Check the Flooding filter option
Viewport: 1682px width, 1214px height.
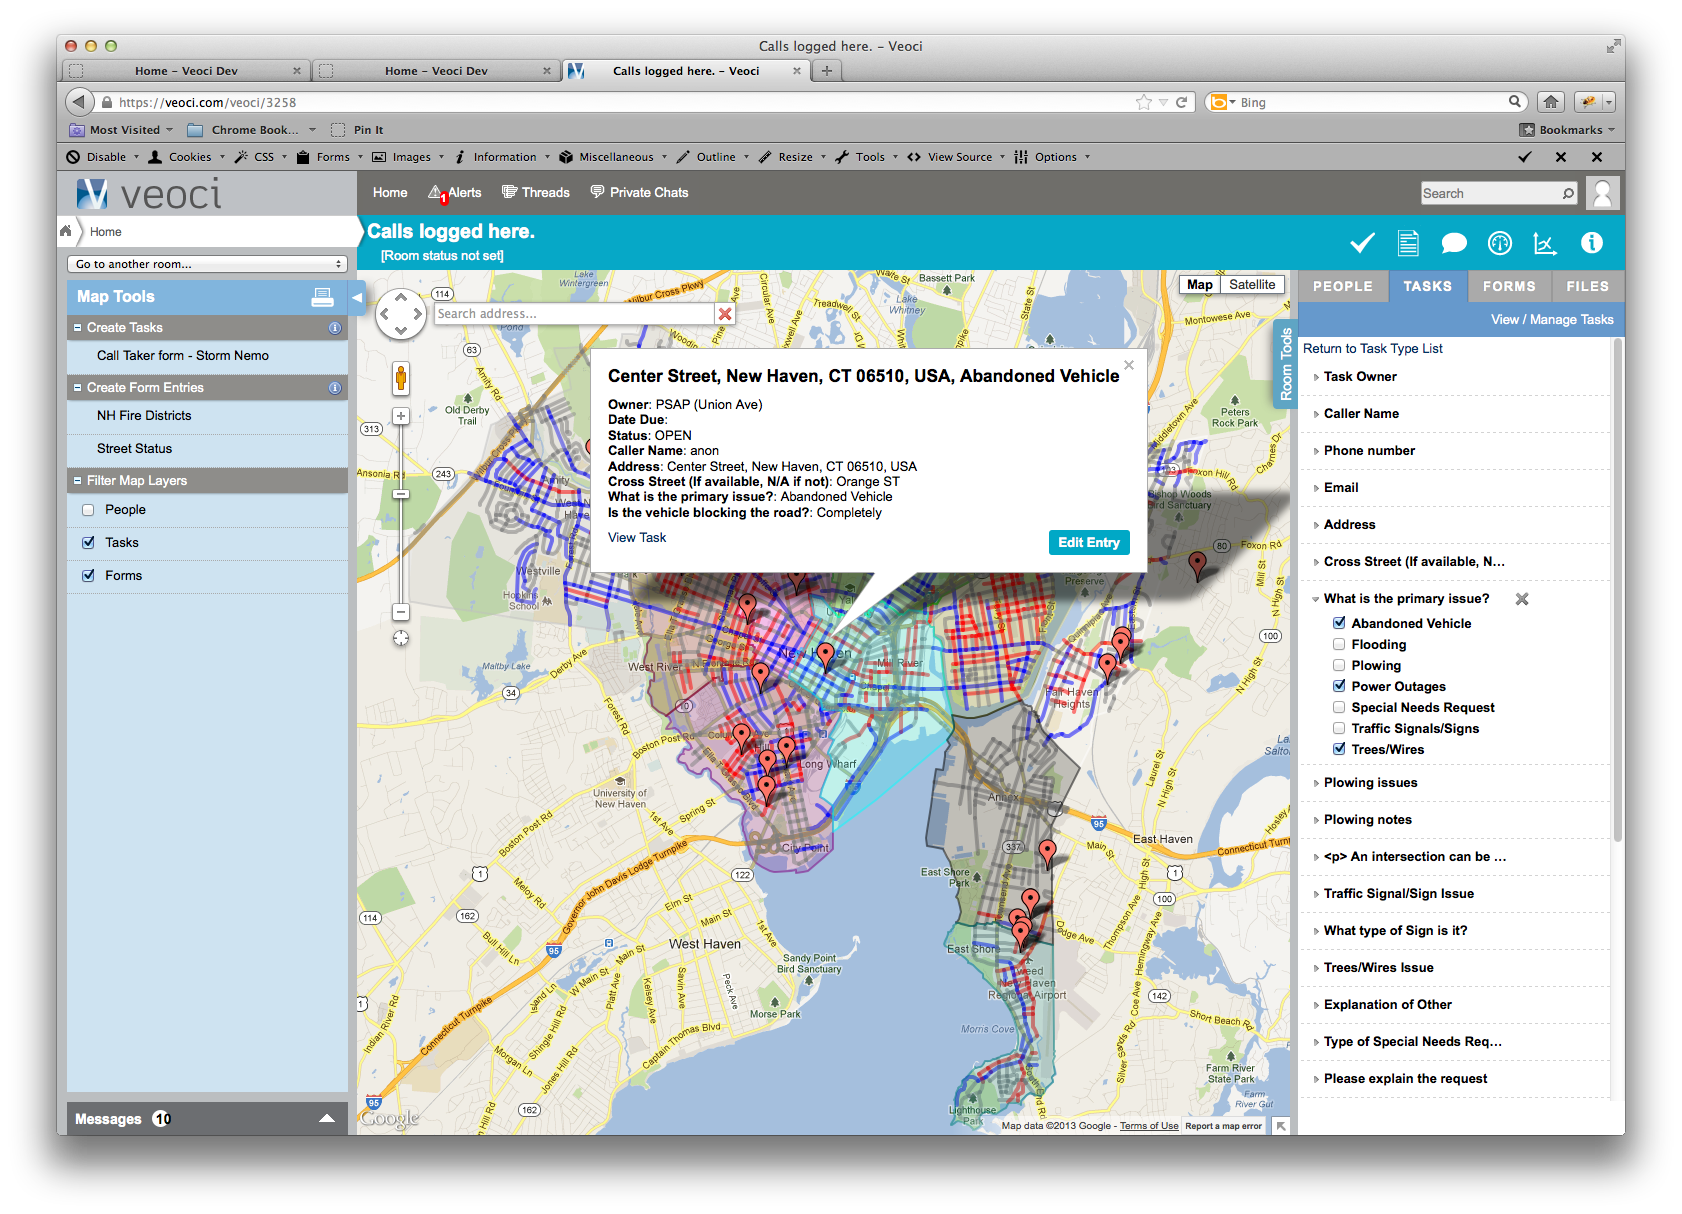pos(1339,645)
